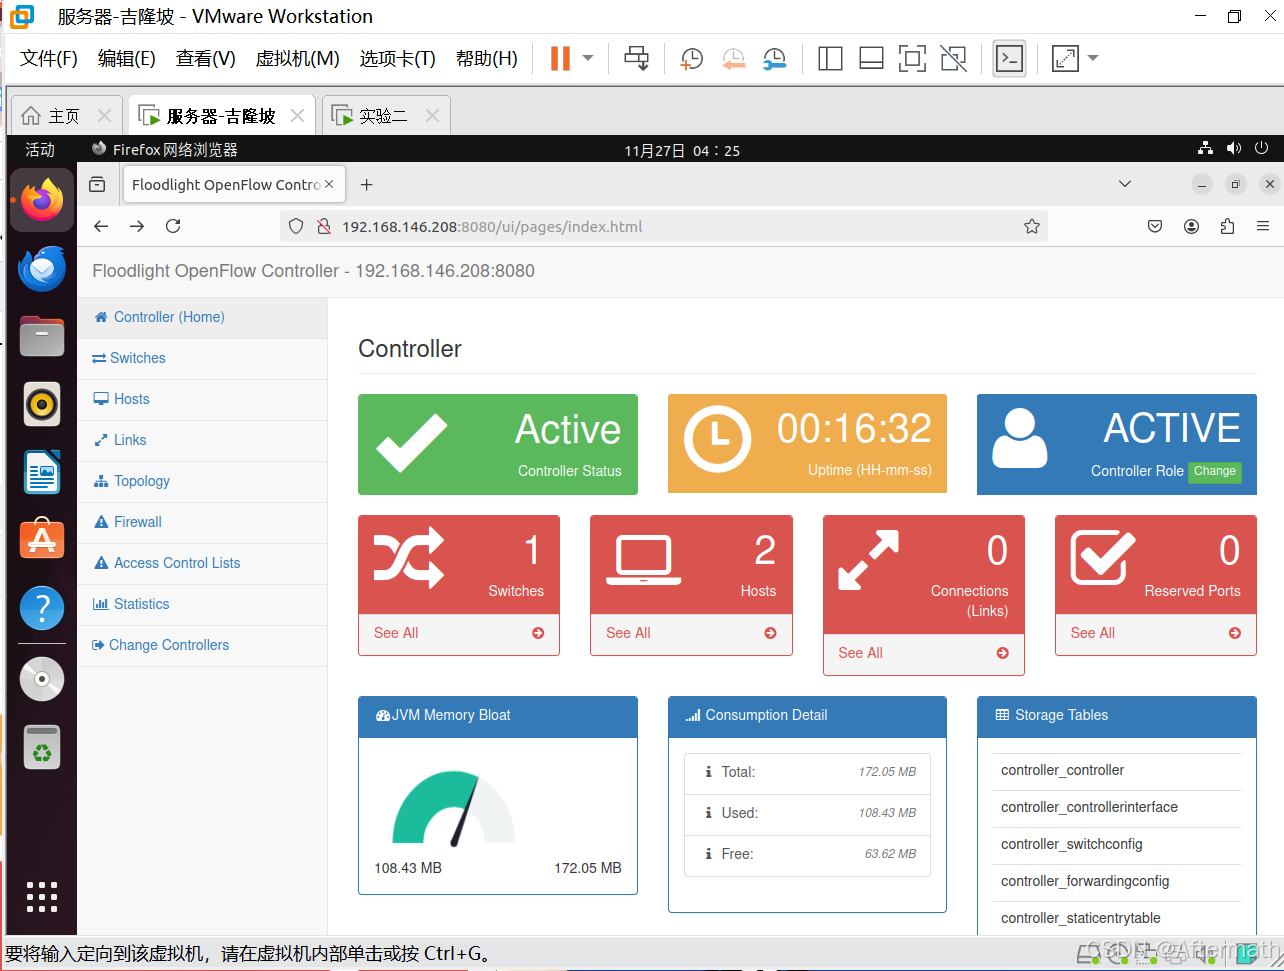Bookmark this page with the star icon
The width and height of the screenshot is (1284, 971).
click(1032, 227)
